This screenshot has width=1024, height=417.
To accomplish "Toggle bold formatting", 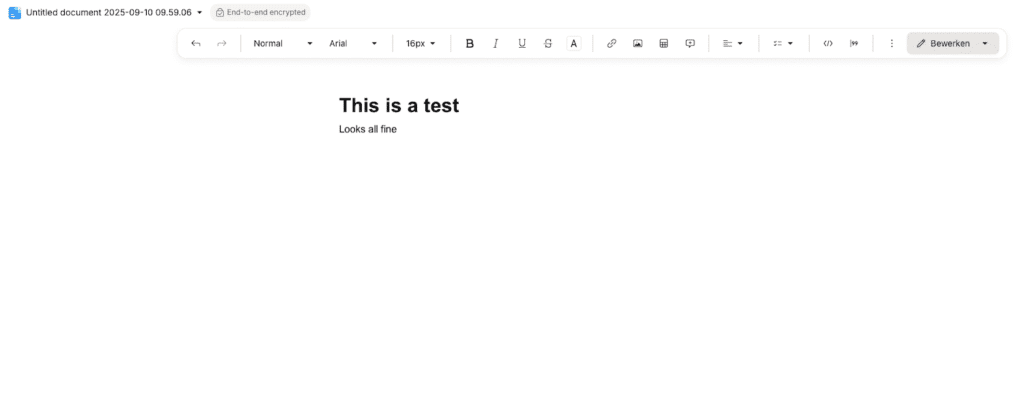I will (x=470, y=44).
